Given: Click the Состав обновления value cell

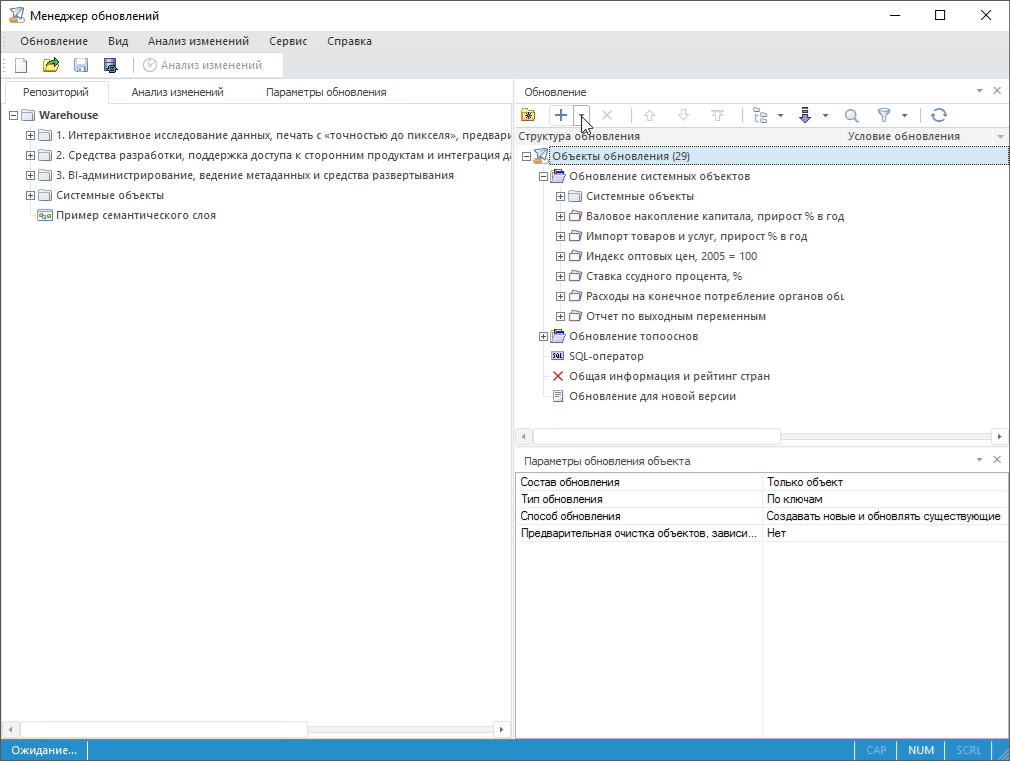Looking at the screenshot, I should point(884,483).
